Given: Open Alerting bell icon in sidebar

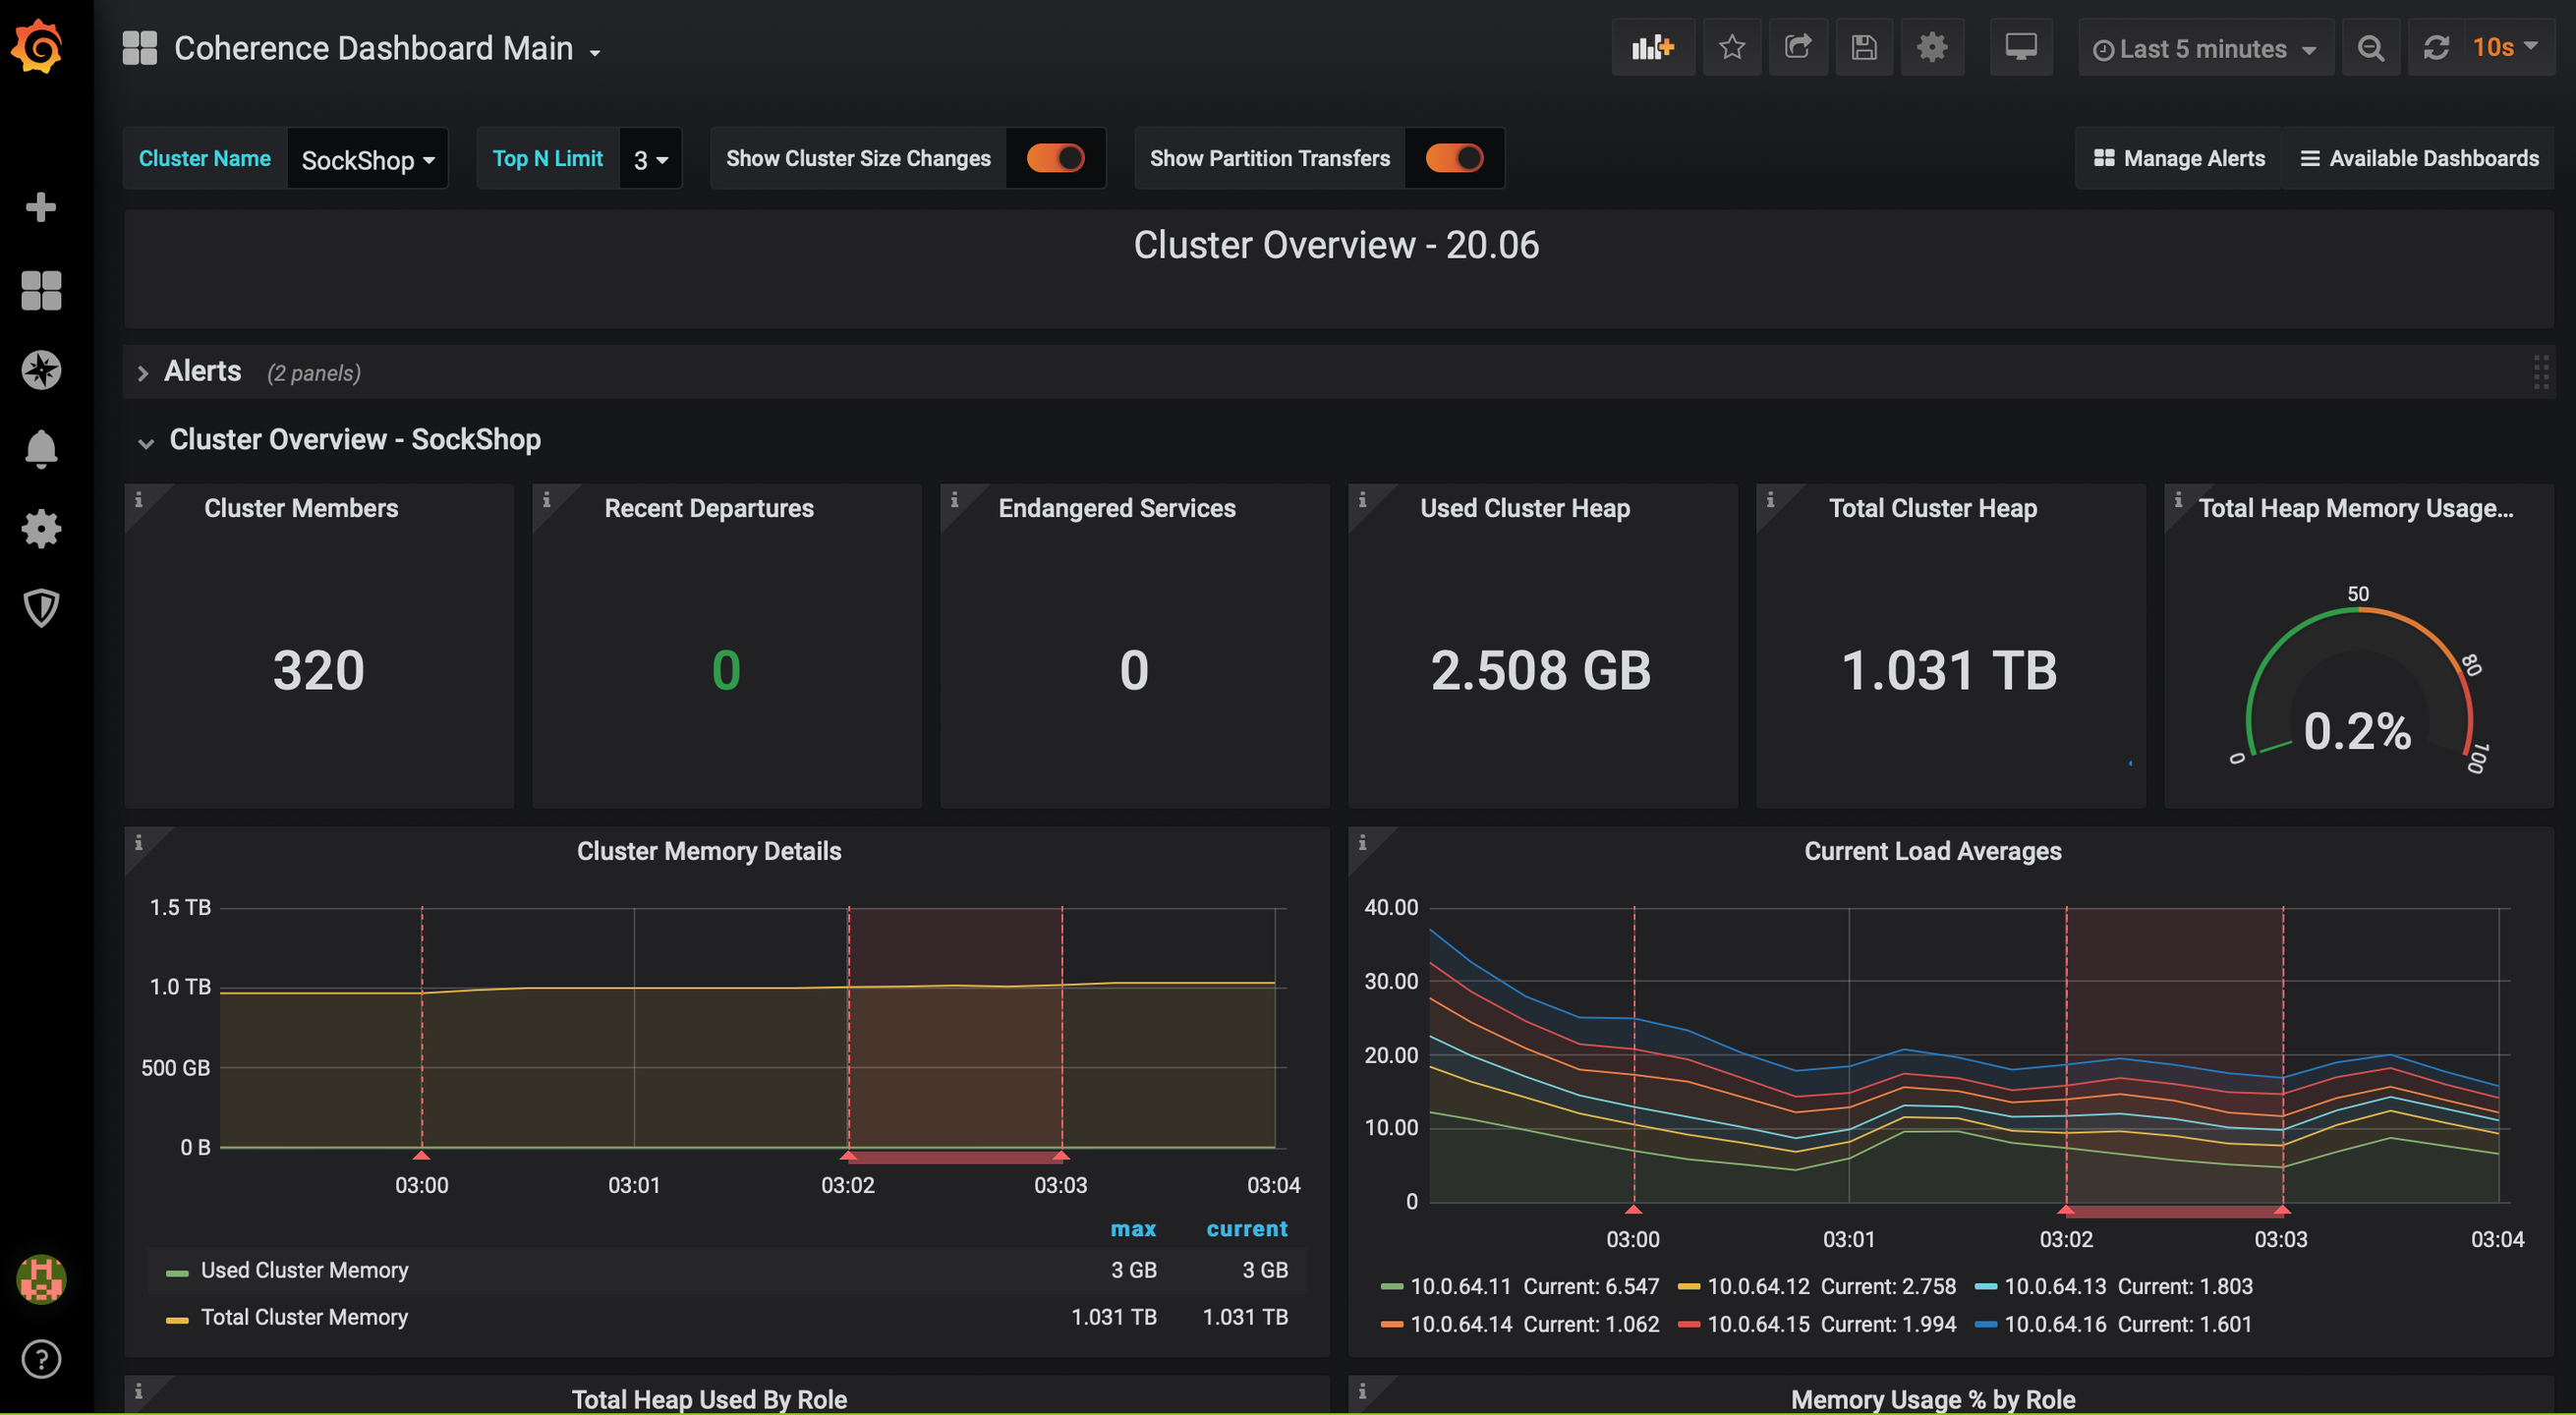Looking at the screenshot, I should click(x=41, y=449).
